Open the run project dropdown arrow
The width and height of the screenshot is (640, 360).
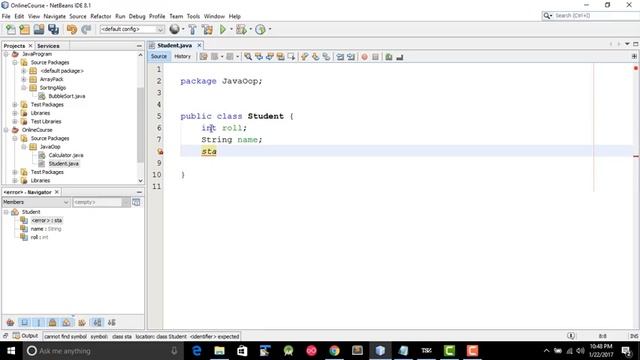231,29
